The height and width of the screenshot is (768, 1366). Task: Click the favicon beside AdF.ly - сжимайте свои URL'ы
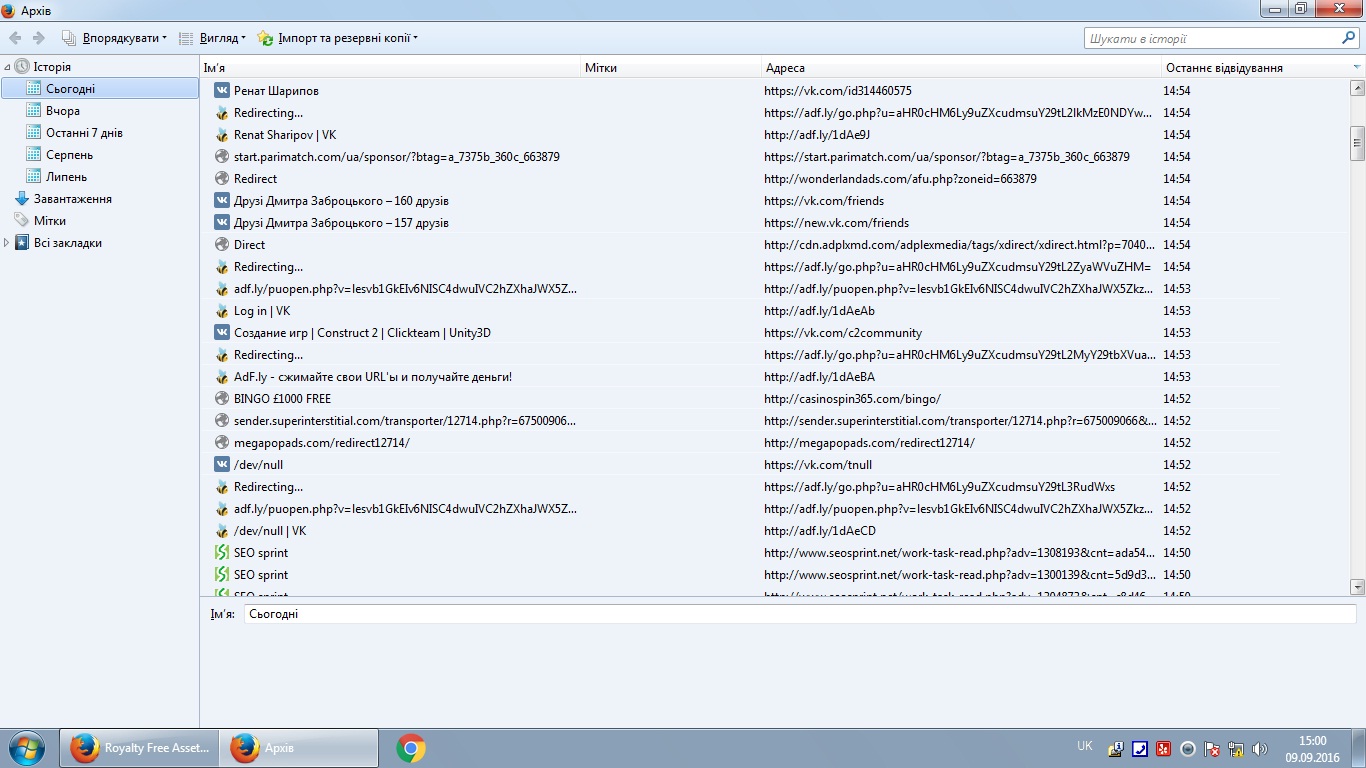(222, 376)
